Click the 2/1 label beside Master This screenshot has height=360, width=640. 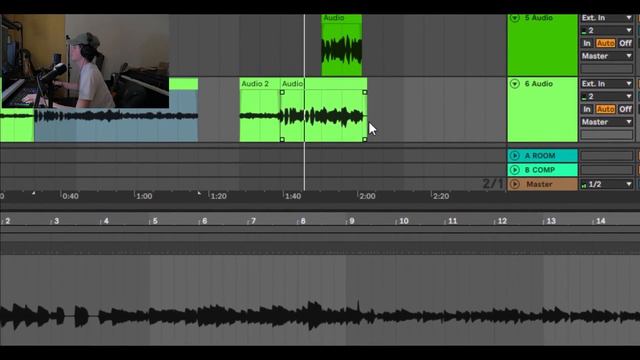coord(493,184)
